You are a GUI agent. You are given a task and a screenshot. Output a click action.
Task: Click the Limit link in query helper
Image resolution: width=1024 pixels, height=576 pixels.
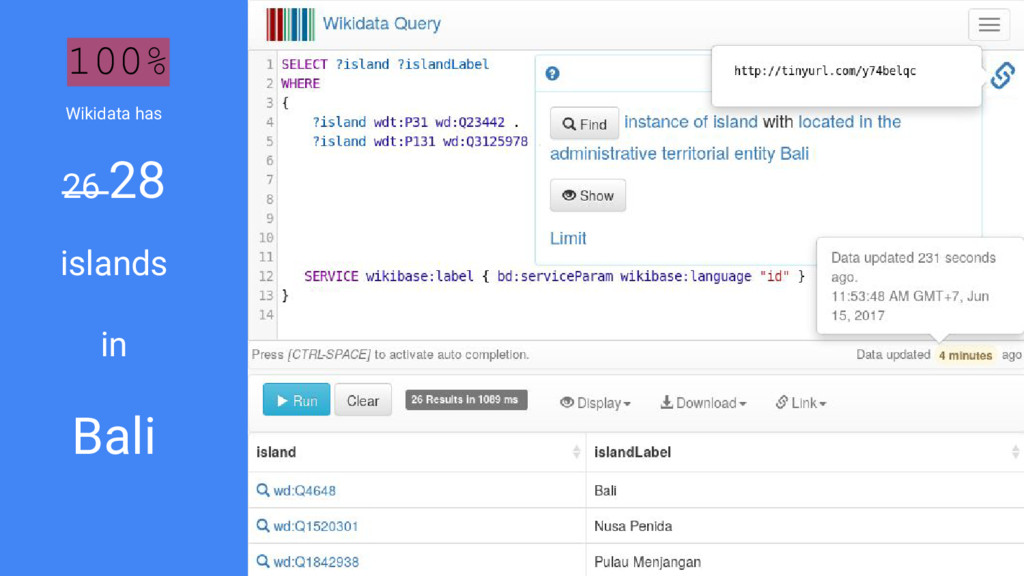(x=568, y=238)
